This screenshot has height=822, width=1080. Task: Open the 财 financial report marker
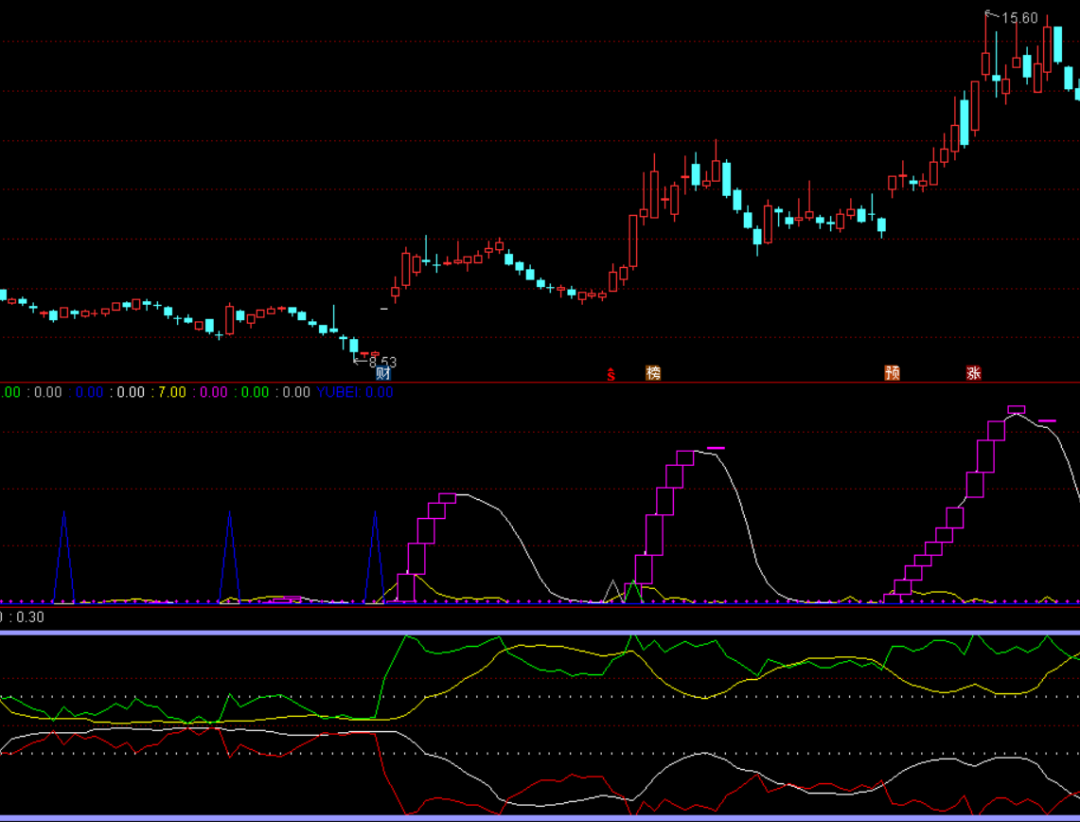click(383, 373)
